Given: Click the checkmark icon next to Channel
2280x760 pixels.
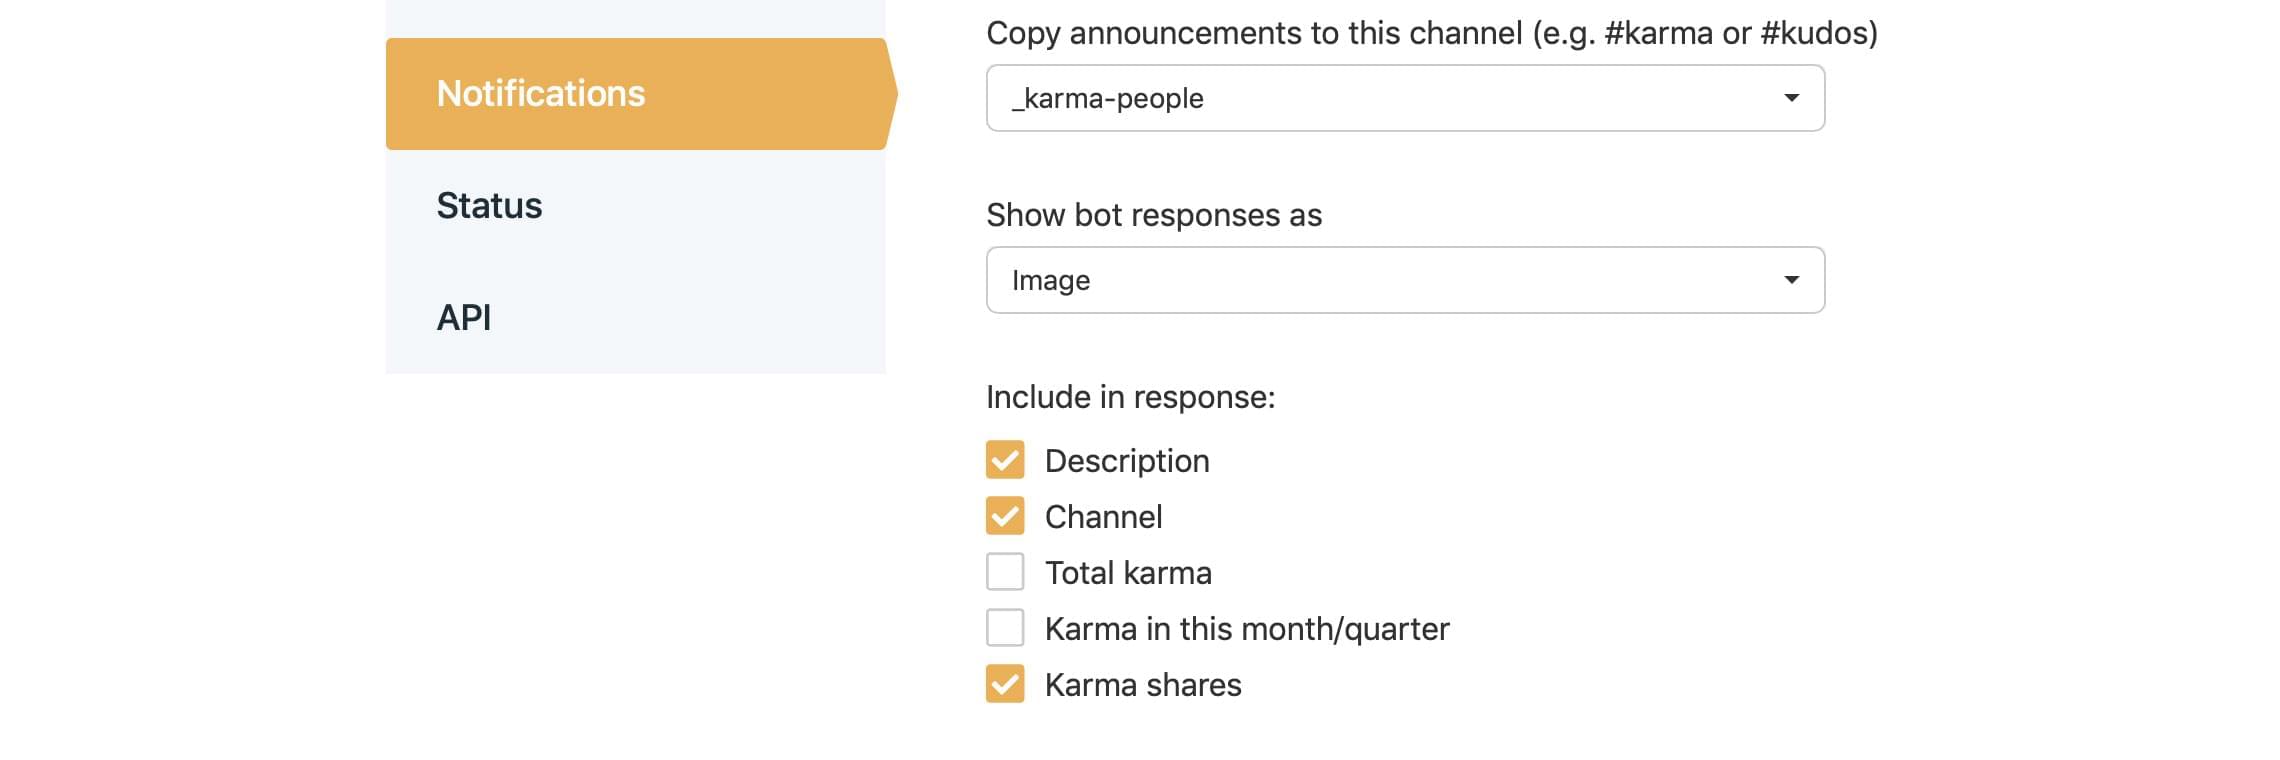Looking at the screenshot, I should [x=1005, y=515].
